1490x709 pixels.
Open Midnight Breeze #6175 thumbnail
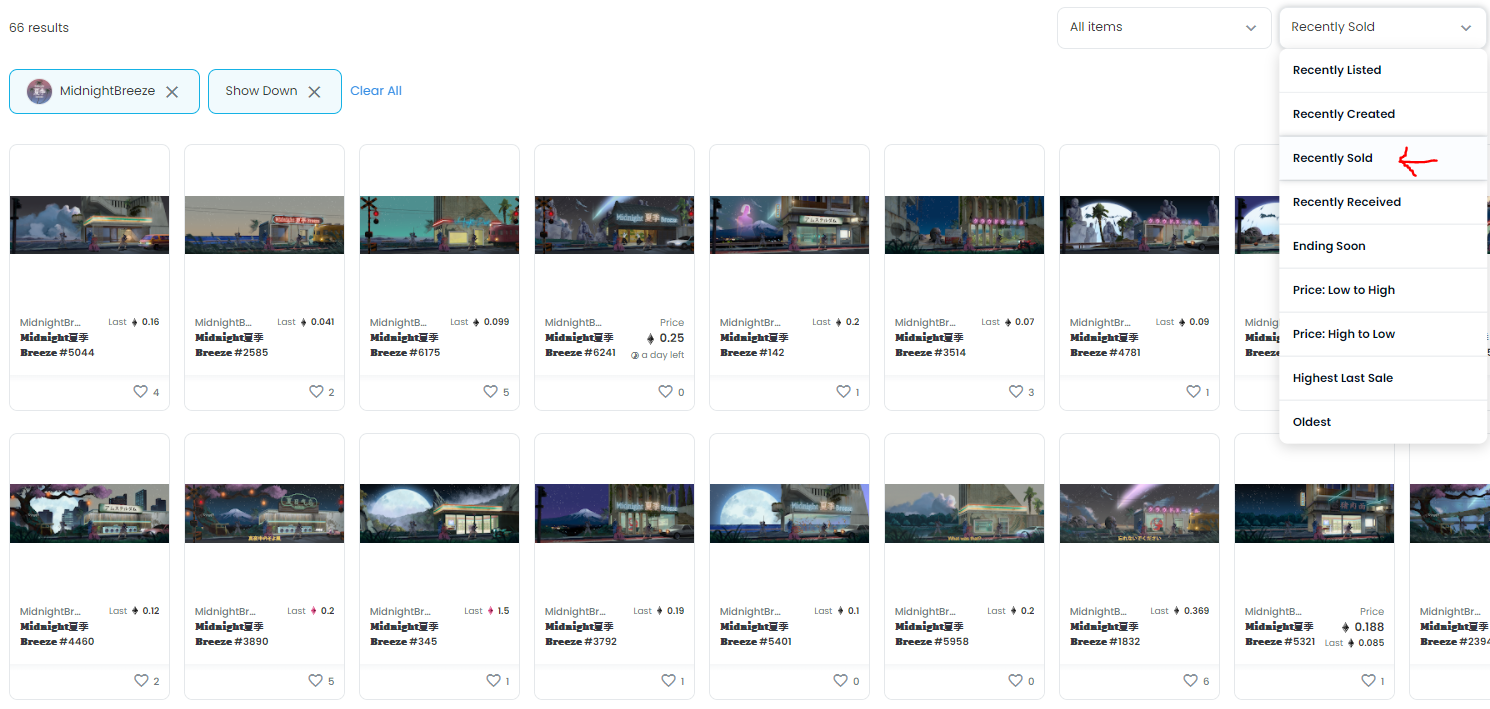pyautogui.click(x=439, y=225)
